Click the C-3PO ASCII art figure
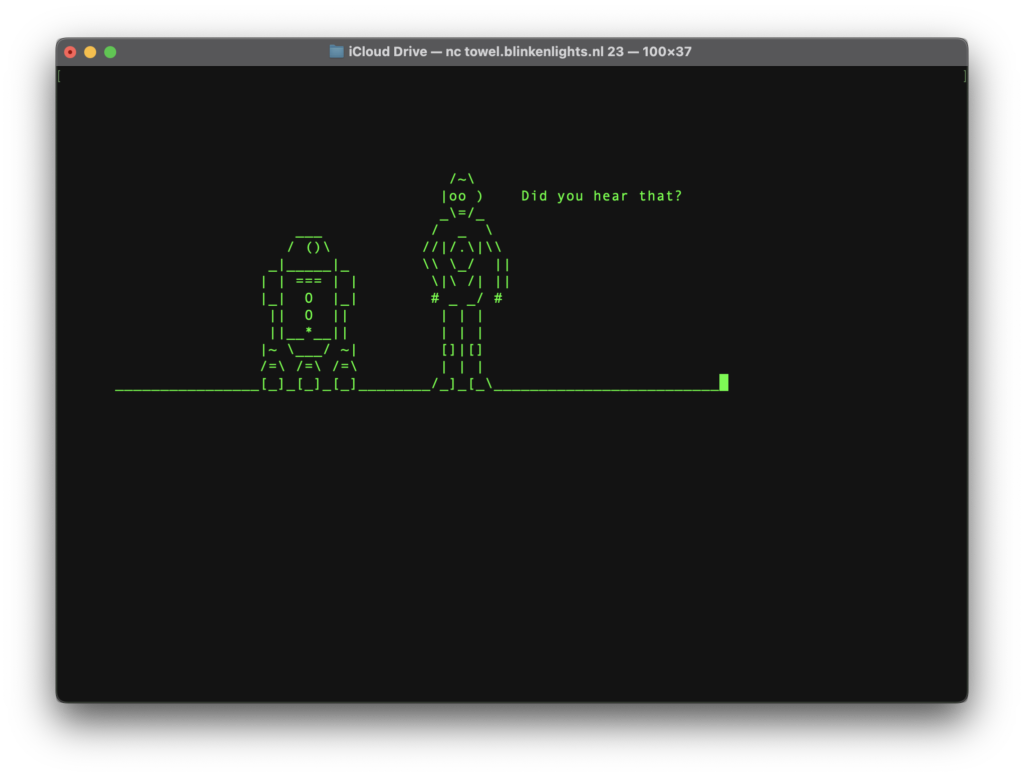This screenshot has width=1024, height=777. tap(465, 281)
